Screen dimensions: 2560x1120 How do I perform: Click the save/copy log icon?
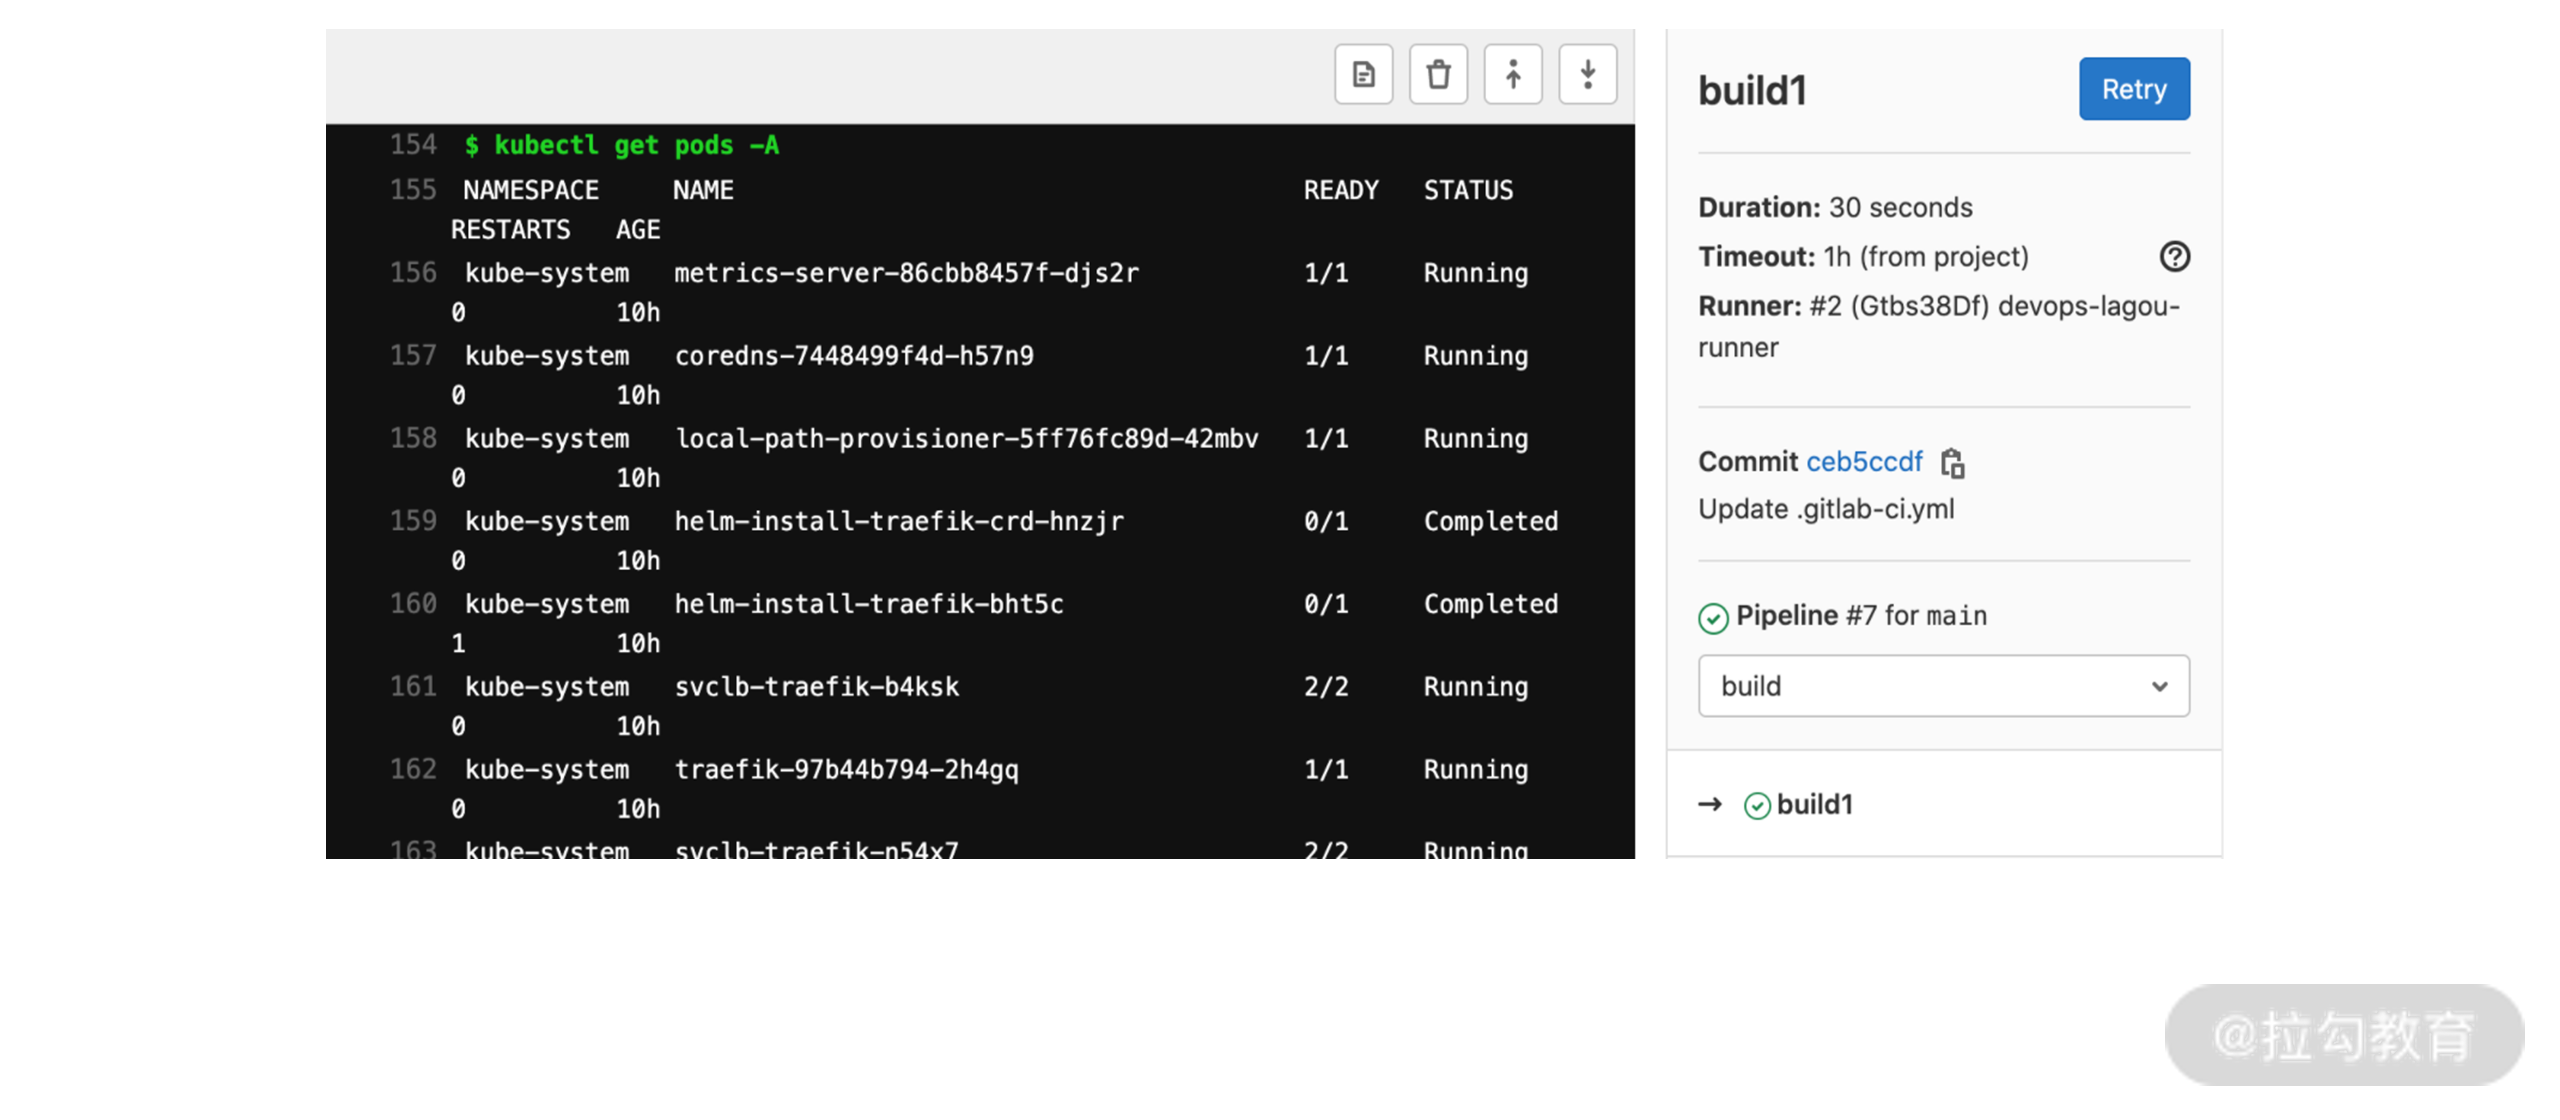(x=1363, y=73)
